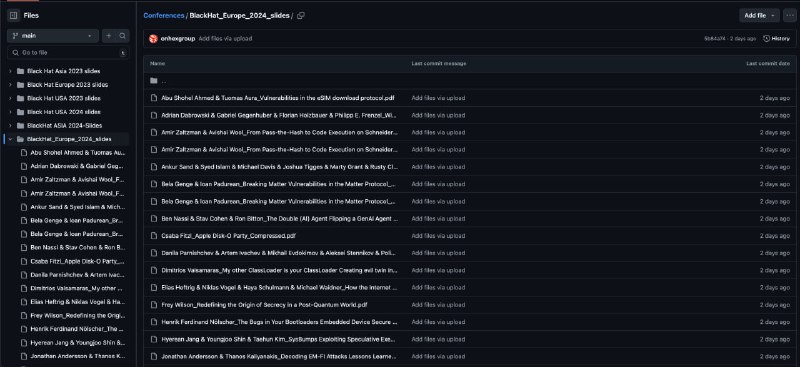Click folder icon of Black Hat USA 2024 slides
800x367 pixels.
pos(20,112)
